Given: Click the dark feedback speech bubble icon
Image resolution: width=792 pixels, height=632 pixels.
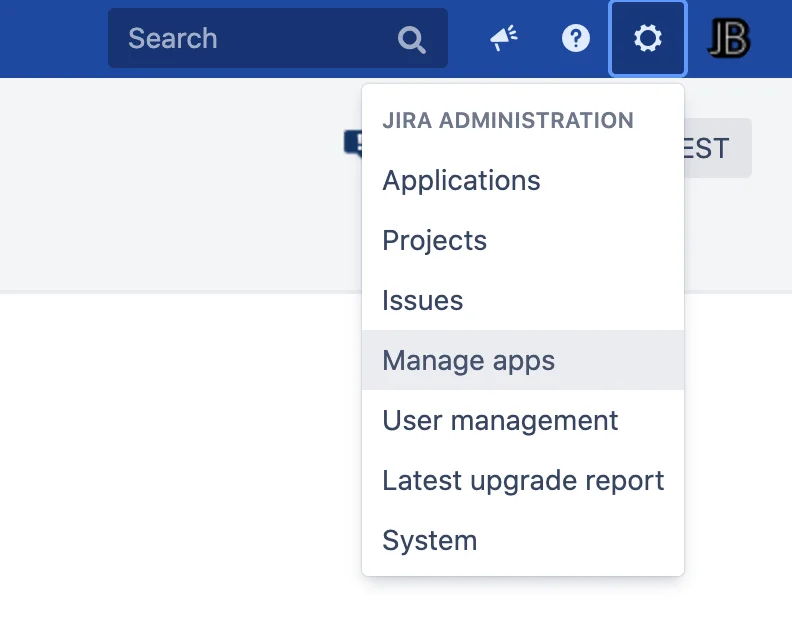Looking at the screenshot, I should click(353, 143).
